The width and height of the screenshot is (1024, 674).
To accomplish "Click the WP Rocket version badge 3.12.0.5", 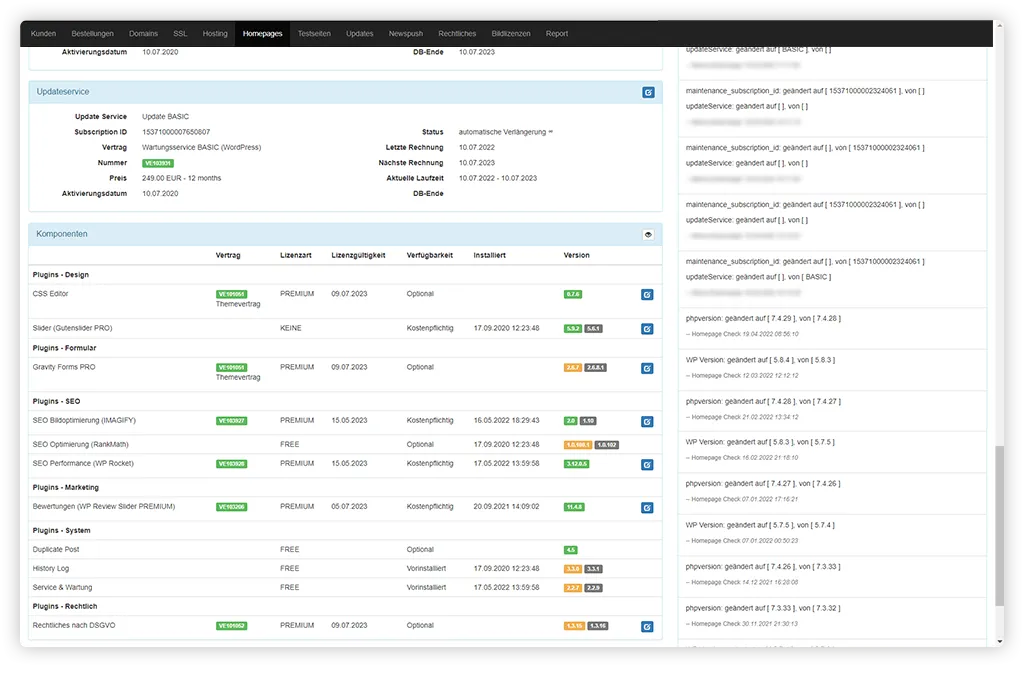I will click(577, 464).
